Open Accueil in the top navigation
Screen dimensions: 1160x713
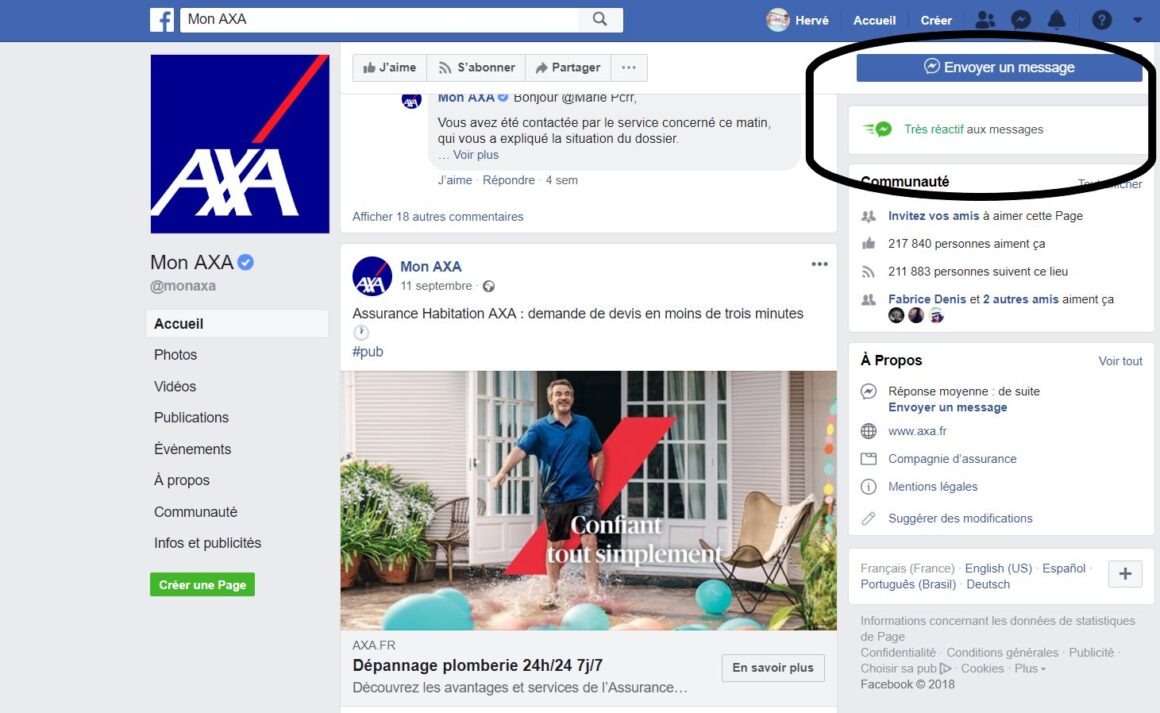pyautogui.click(x=874, y=19)
